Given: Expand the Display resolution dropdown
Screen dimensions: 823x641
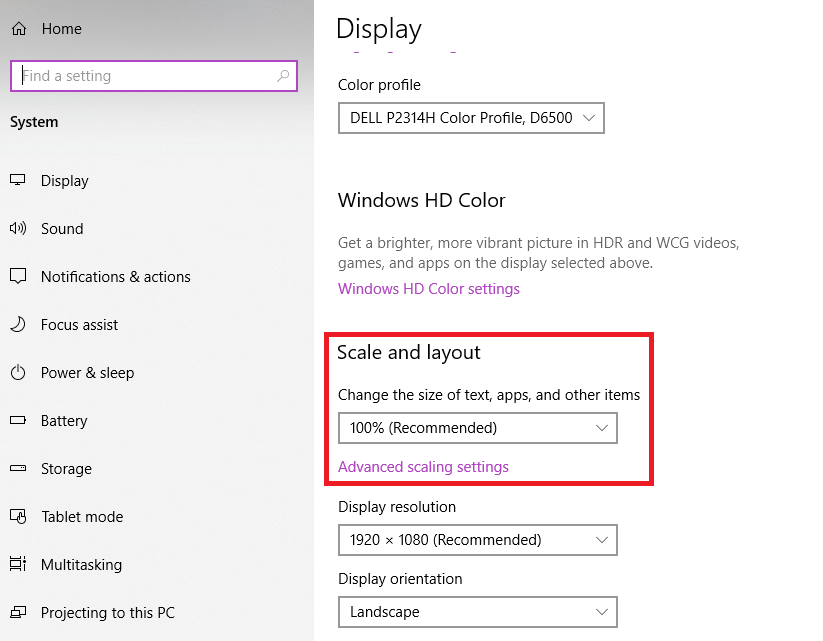Looking at the screenshot, I should [x=477, y=540].
